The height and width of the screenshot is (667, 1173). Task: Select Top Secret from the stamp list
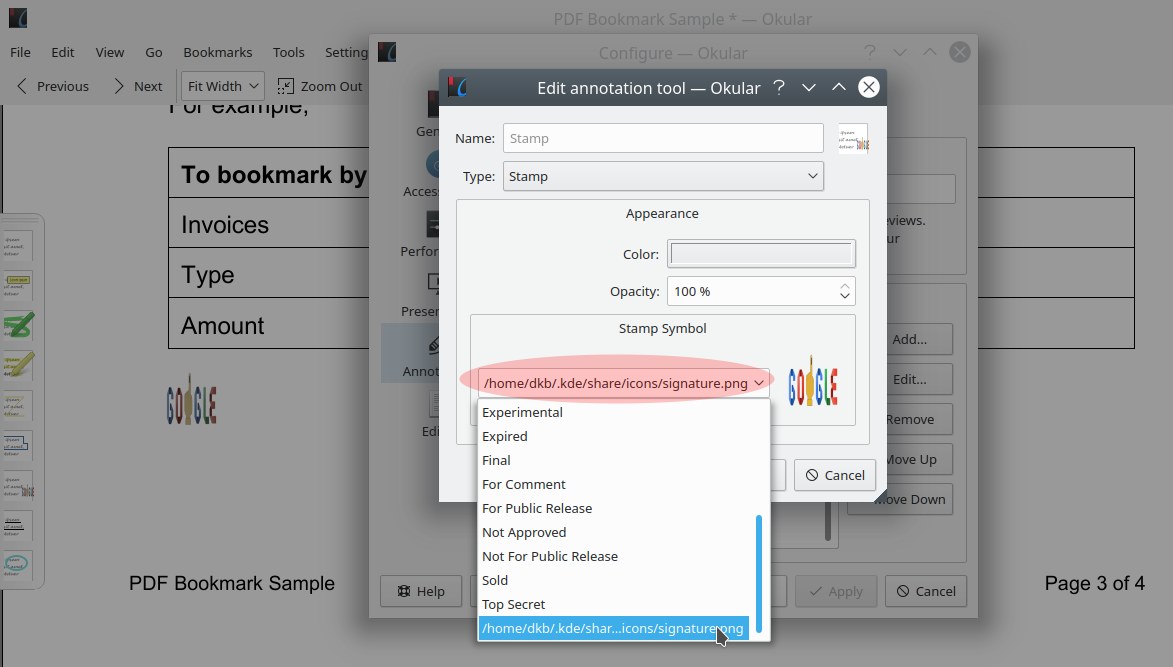(x=513, y=604)
